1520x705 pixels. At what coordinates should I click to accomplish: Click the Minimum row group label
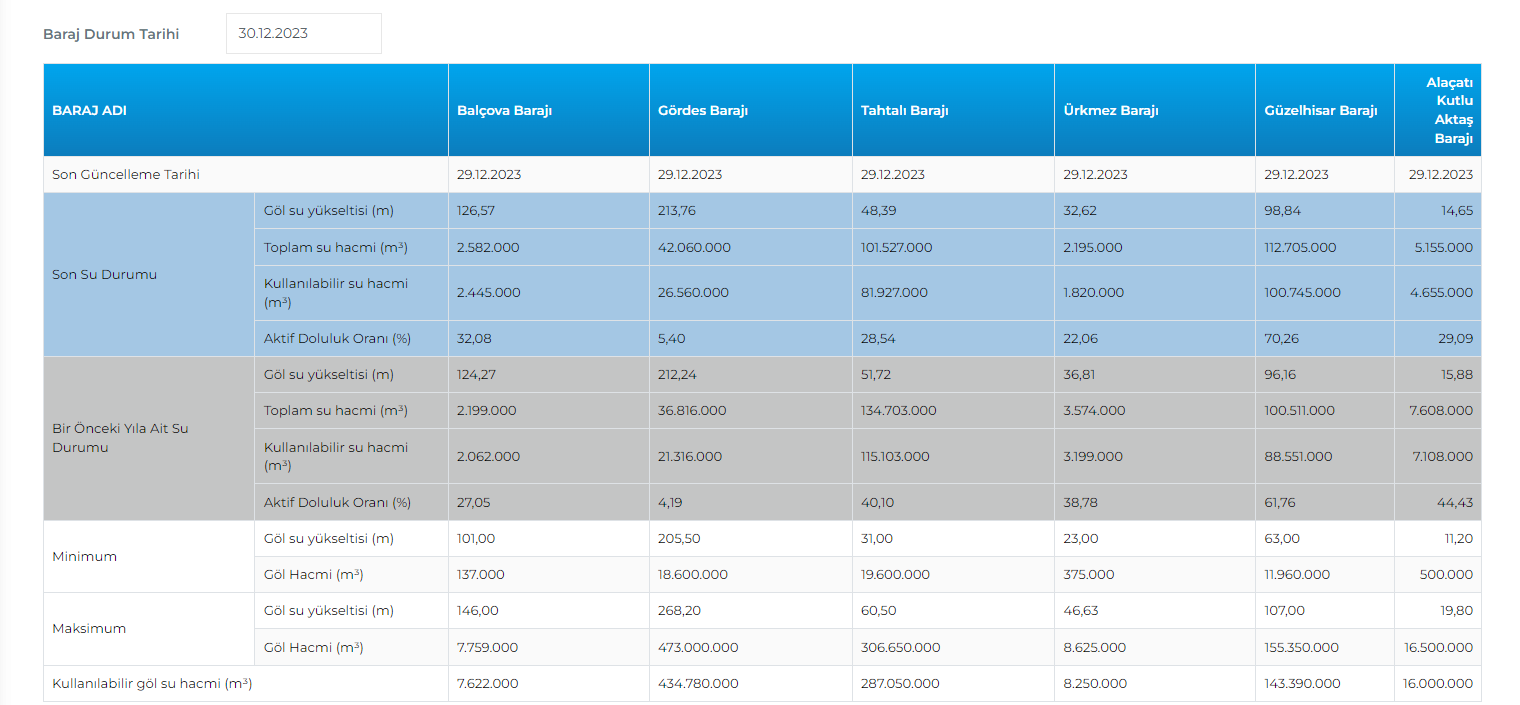pyautogui.click(x=84, y=557)
